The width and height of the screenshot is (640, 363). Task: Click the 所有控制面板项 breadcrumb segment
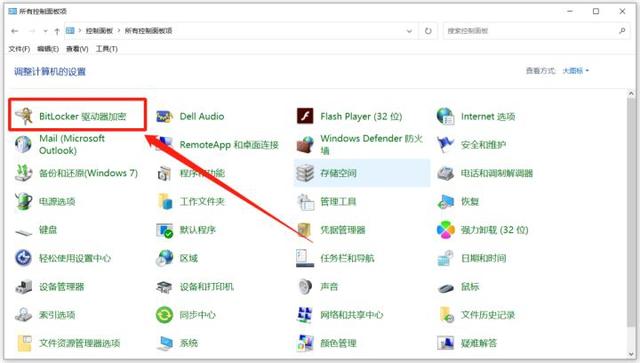pyautogui.click(x=148, y=31)
